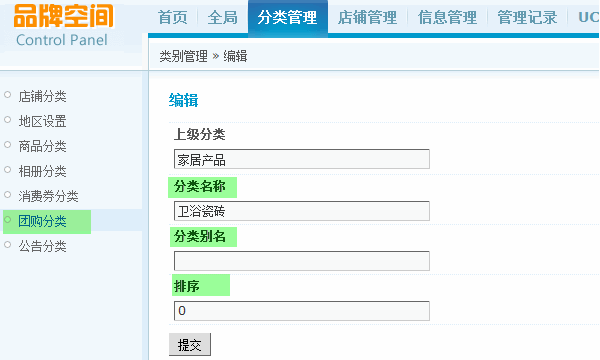Open 店铺分类 in the sidebar
600x360 pixels.
[x=42, y=96]
